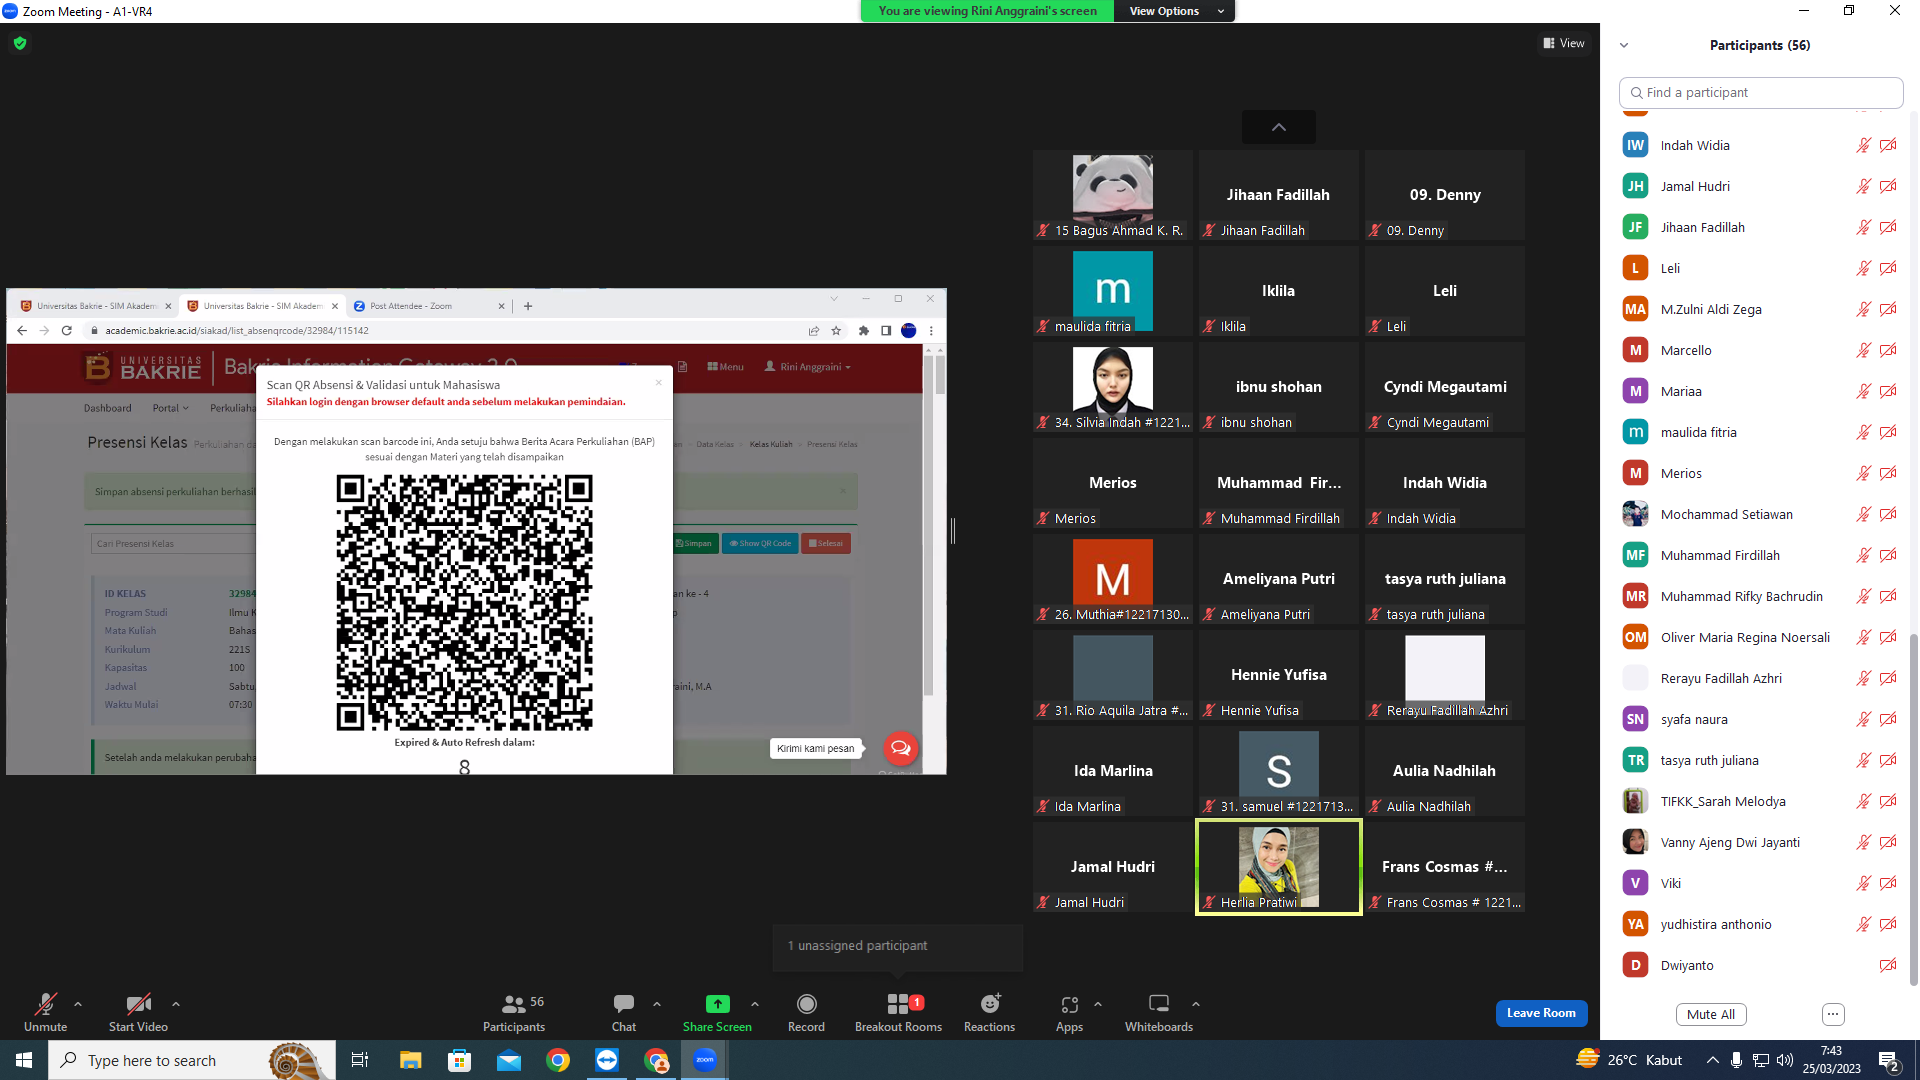Select Silvia Indah video thumbnail
Viewport: 1920px width, 1080px height.
(x=1113, y=387)
